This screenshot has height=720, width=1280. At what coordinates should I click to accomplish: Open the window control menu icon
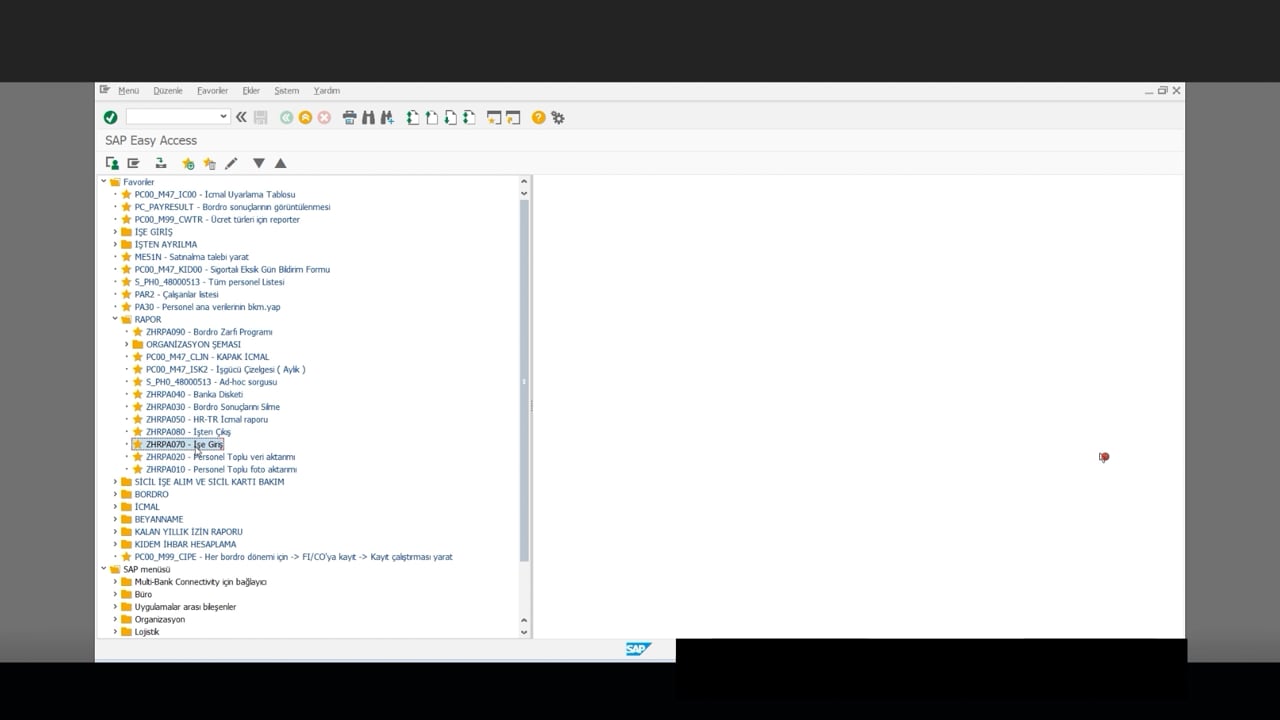pos(105,90)
